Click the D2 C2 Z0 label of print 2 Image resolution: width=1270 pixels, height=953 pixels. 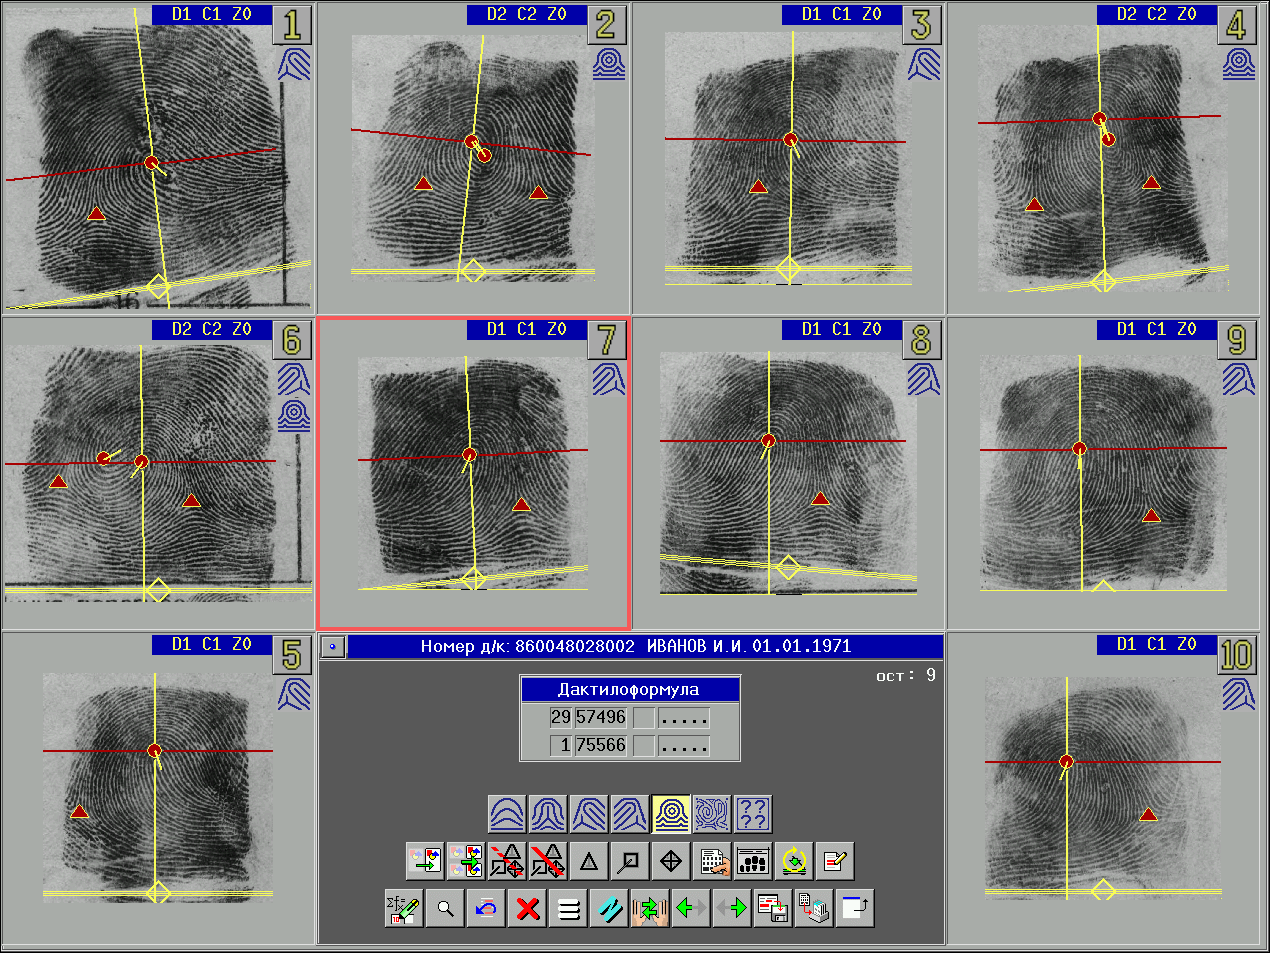tap(527, 14)
